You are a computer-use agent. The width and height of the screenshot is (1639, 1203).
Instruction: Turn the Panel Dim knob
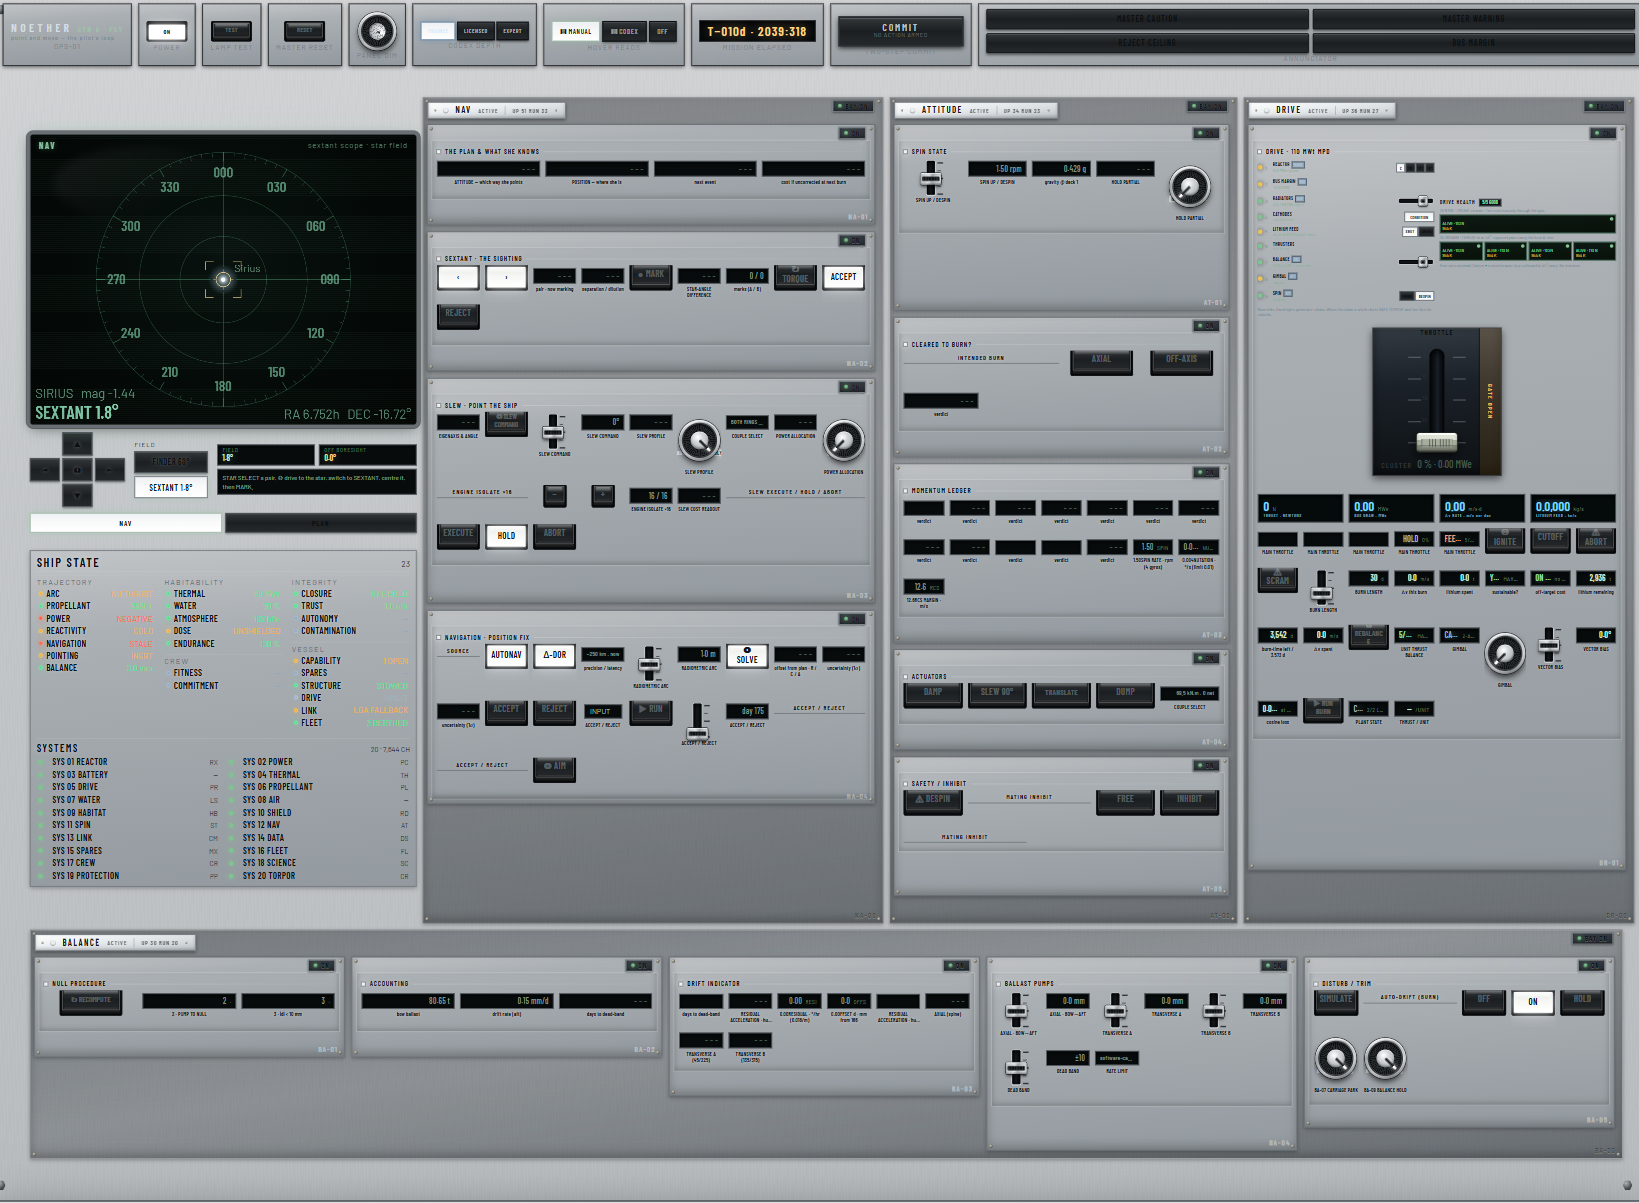click(x=377, y=32)
